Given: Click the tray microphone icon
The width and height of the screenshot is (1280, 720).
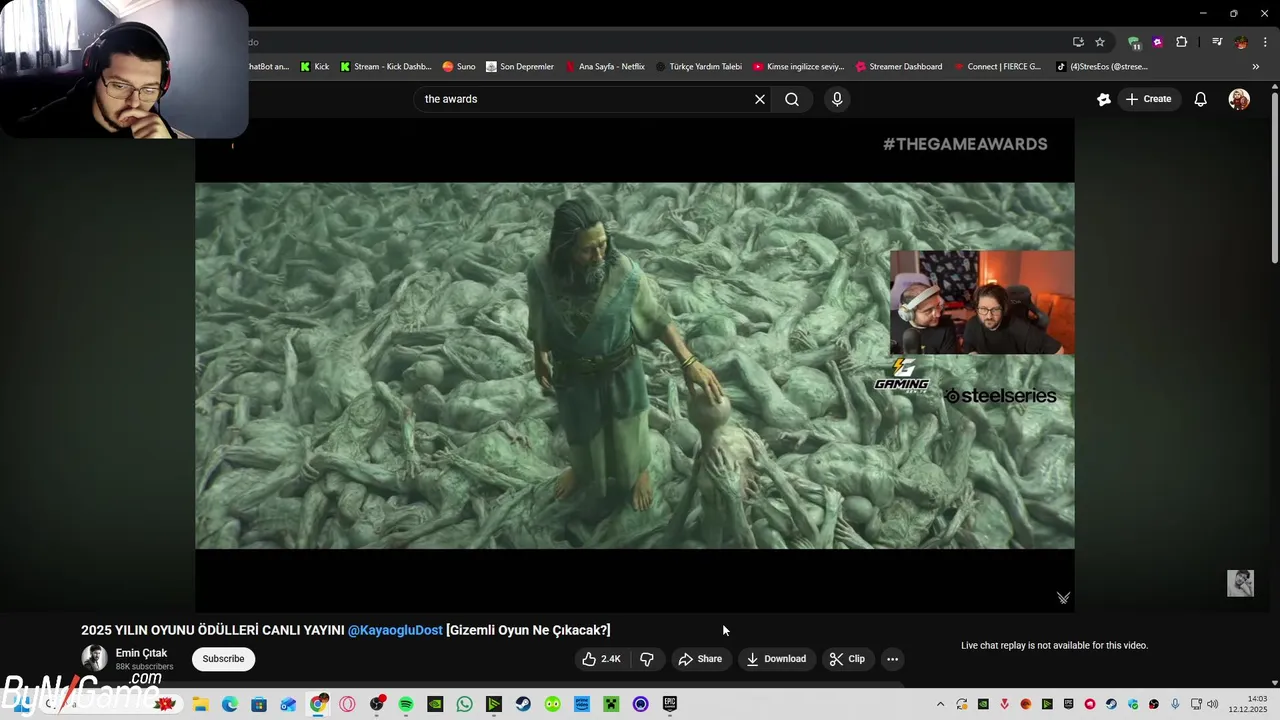Looking at the screenshot, I should [1176, 704].
